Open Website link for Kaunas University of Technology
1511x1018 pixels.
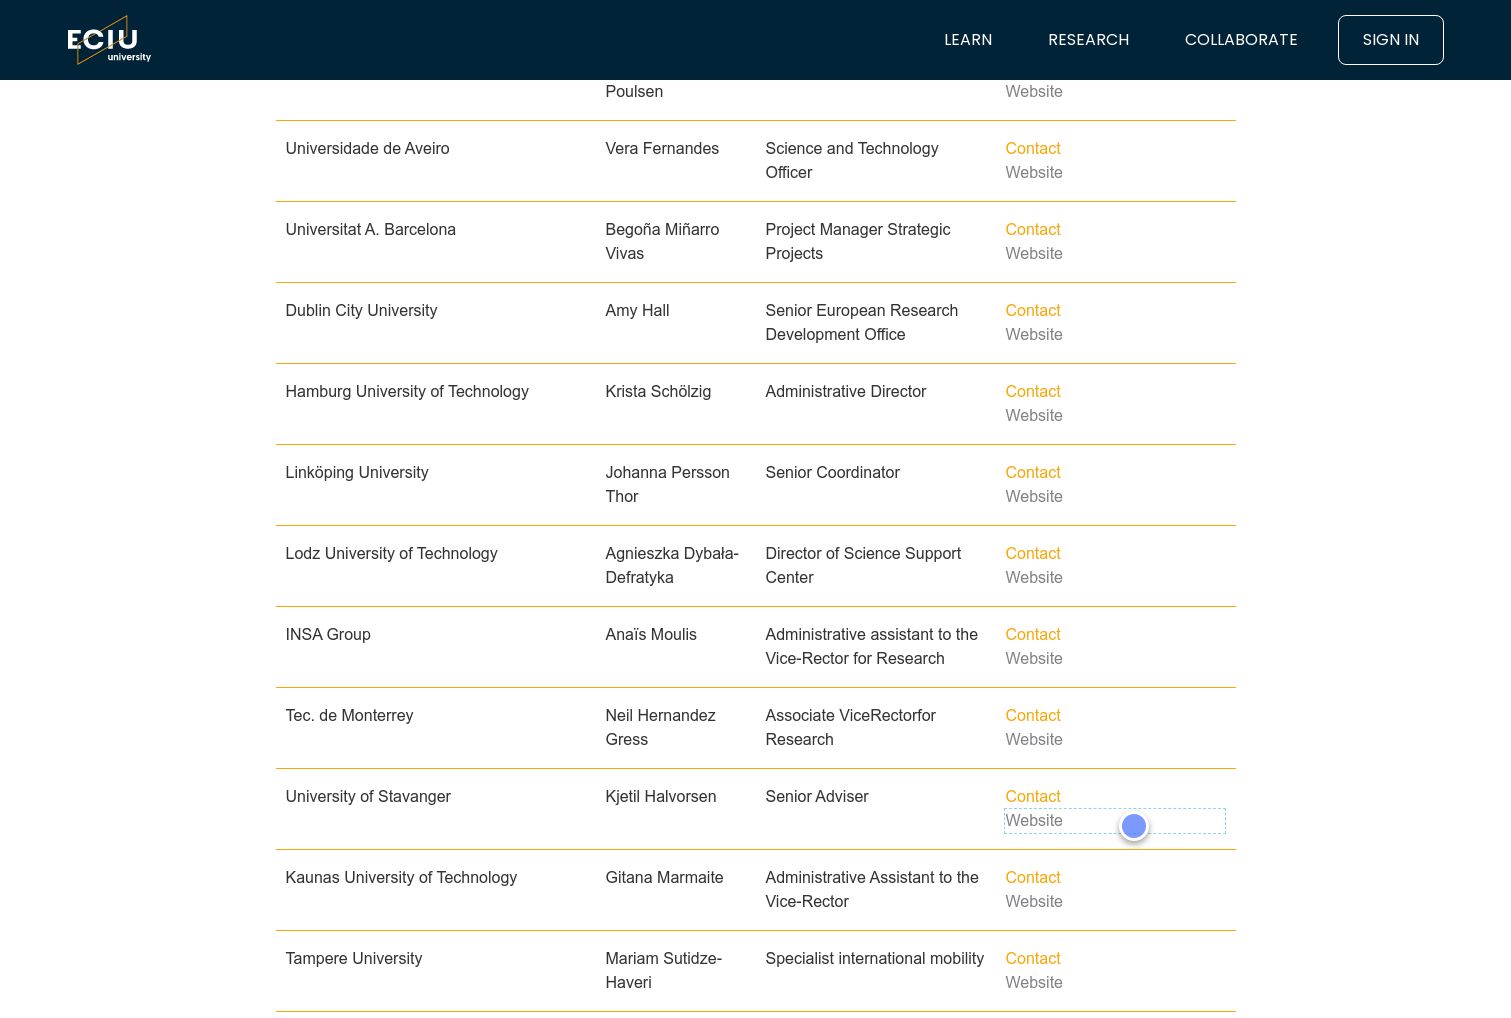1034,901
